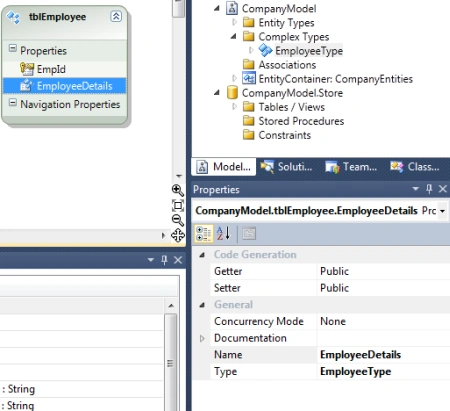Screen dimensions: 450x411
Task: Collapse tblEmployee entity with chevron button
Action: coord(116,16)
